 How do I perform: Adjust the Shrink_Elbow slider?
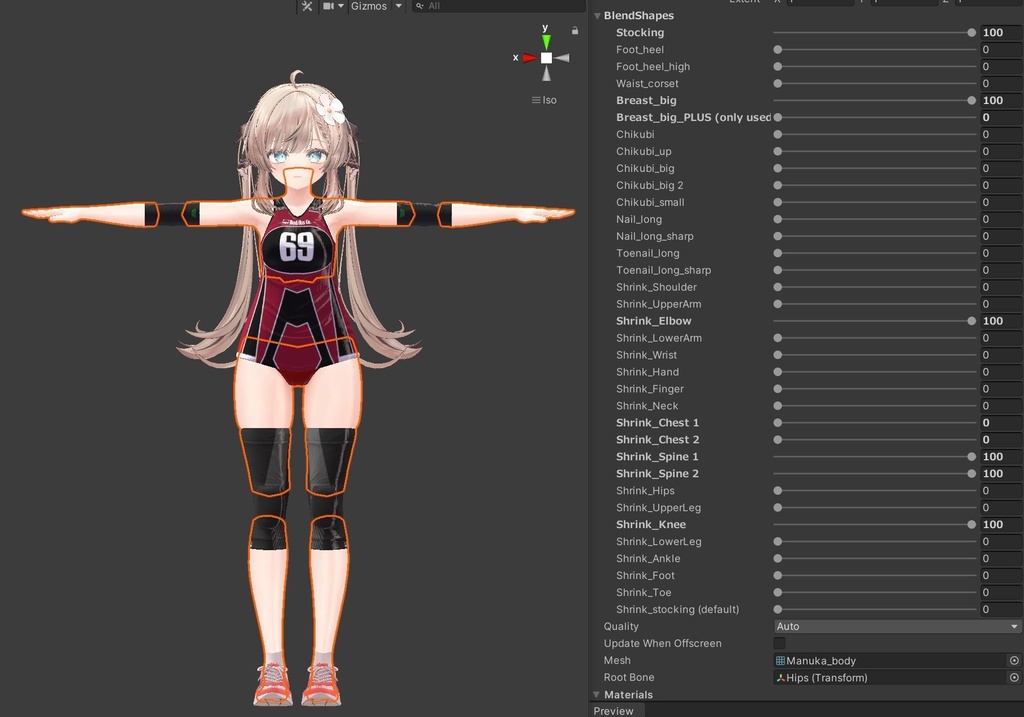[874, 321]
